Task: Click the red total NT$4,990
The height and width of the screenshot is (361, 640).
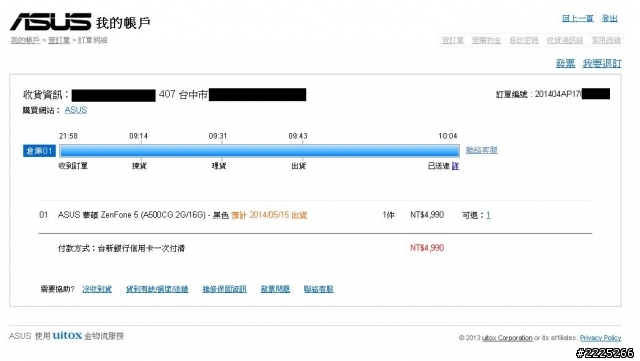Action: (427, 248)
